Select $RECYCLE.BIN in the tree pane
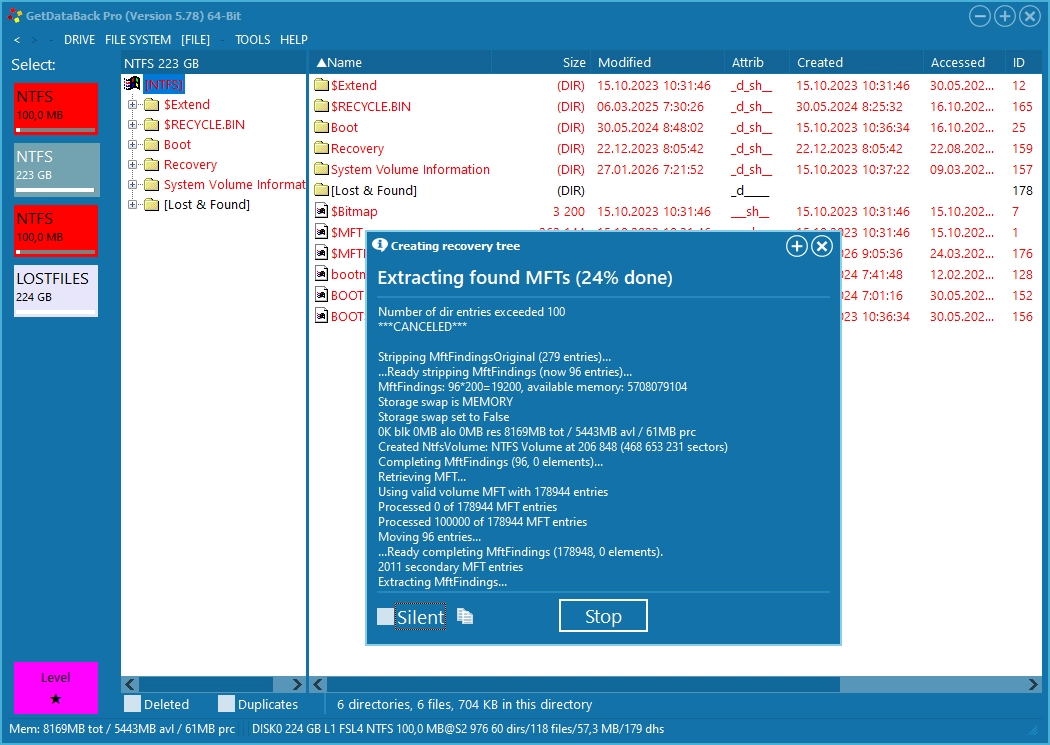The image size is (1050, 745). (x=204, y=125)
